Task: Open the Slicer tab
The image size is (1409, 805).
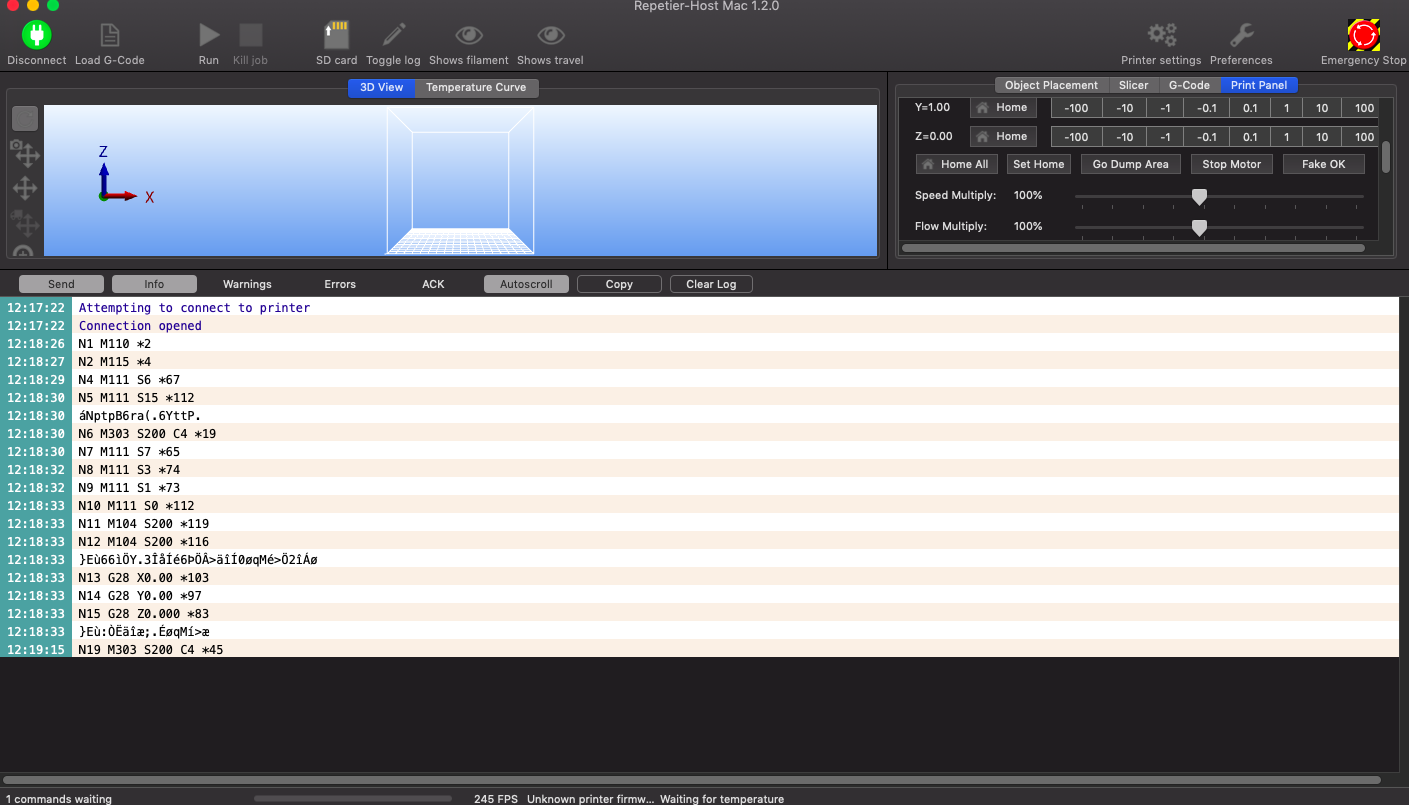Action: [x=1133, y=86]
